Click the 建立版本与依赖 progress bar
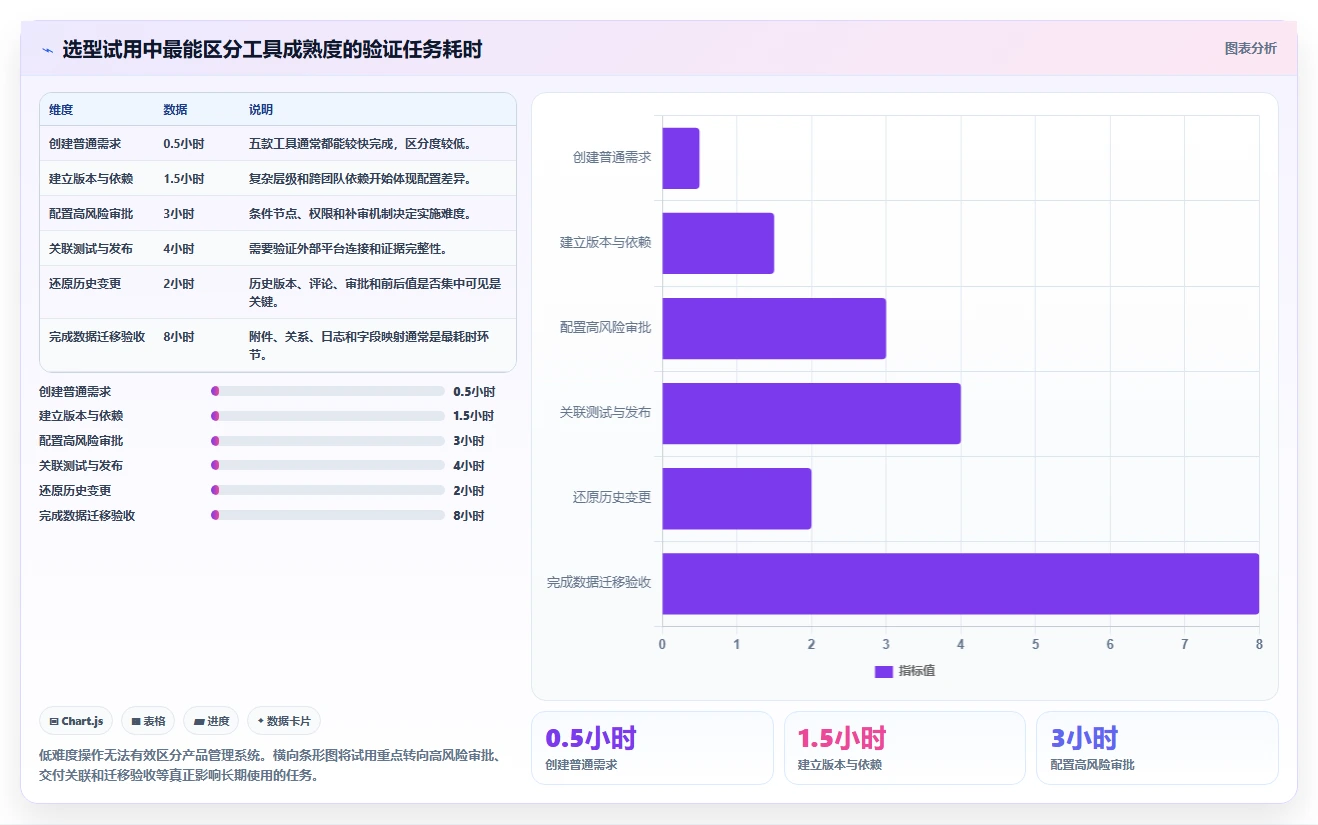 (x=328, y=416)
